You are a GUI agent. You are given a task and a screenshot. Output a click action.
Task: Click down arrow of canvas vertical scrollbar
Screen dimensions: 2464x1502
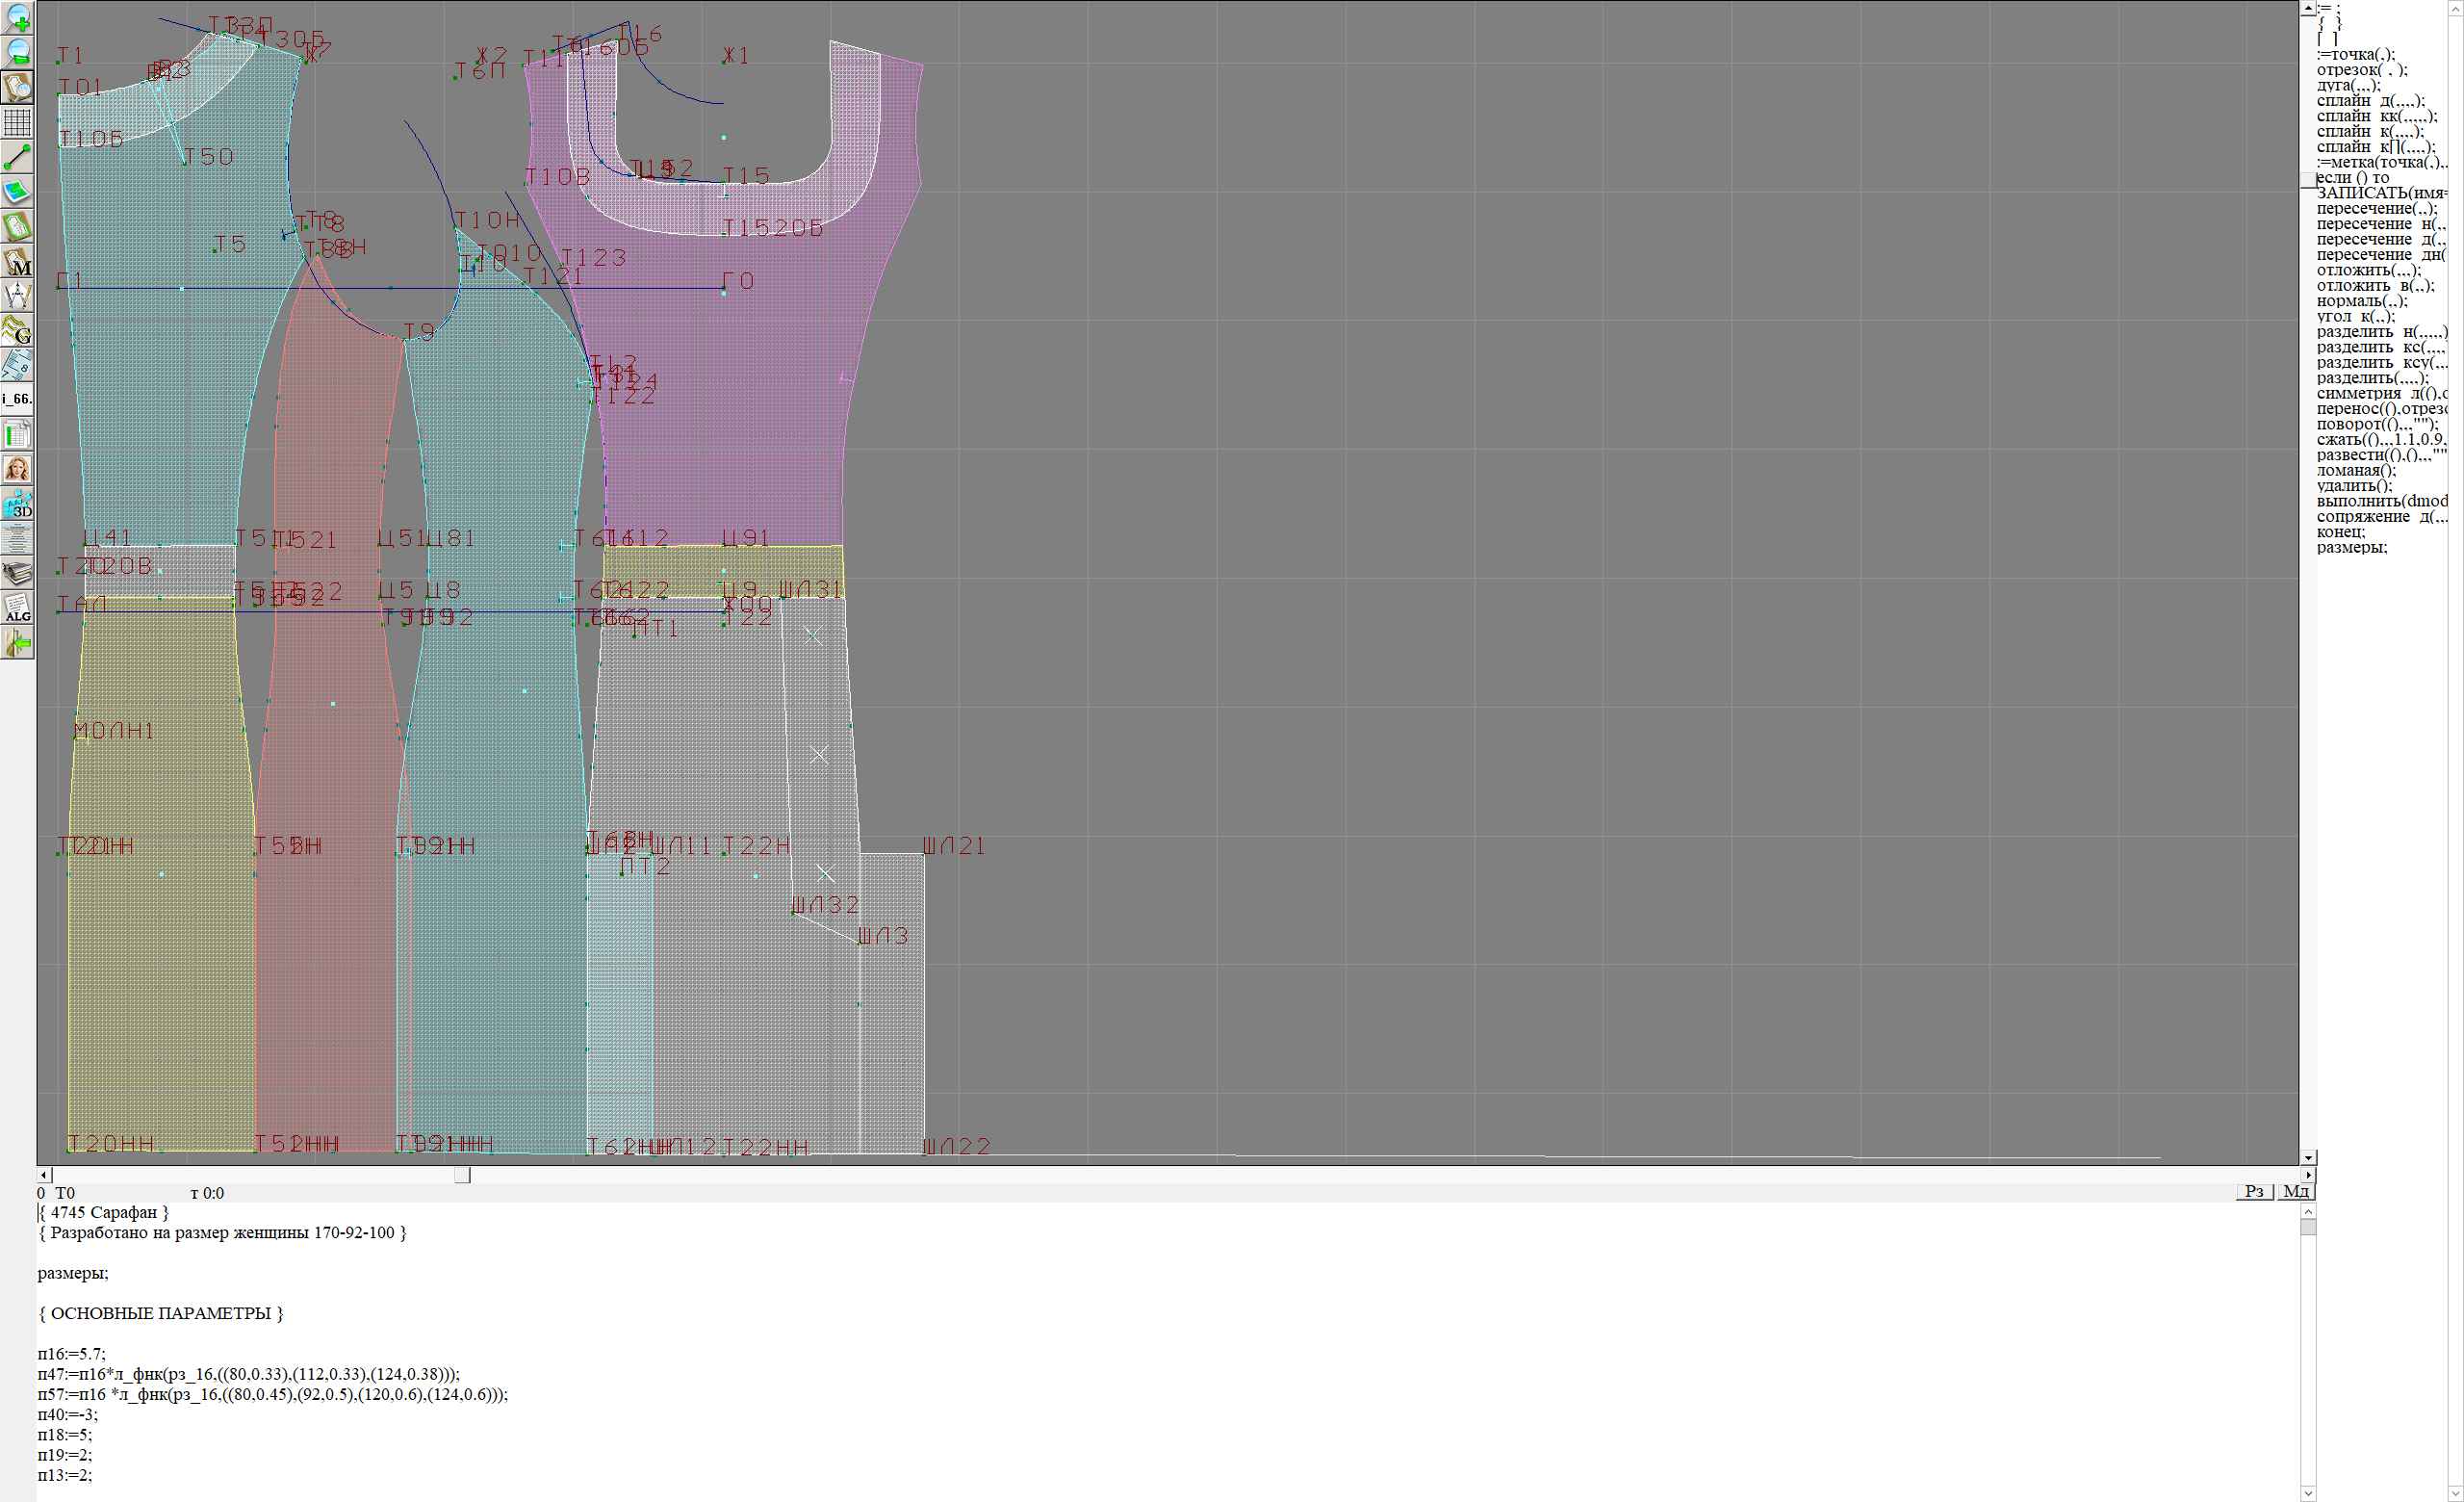tap(2308, 1157)
